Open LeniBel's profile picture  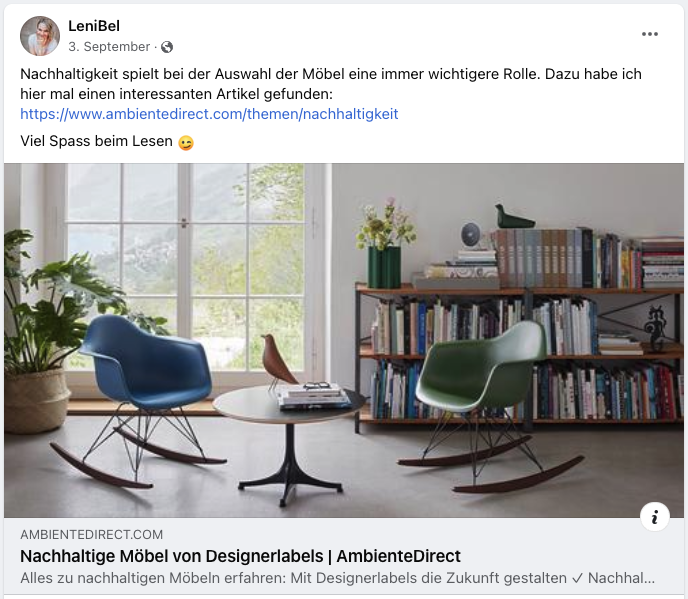tap(40, 36)
